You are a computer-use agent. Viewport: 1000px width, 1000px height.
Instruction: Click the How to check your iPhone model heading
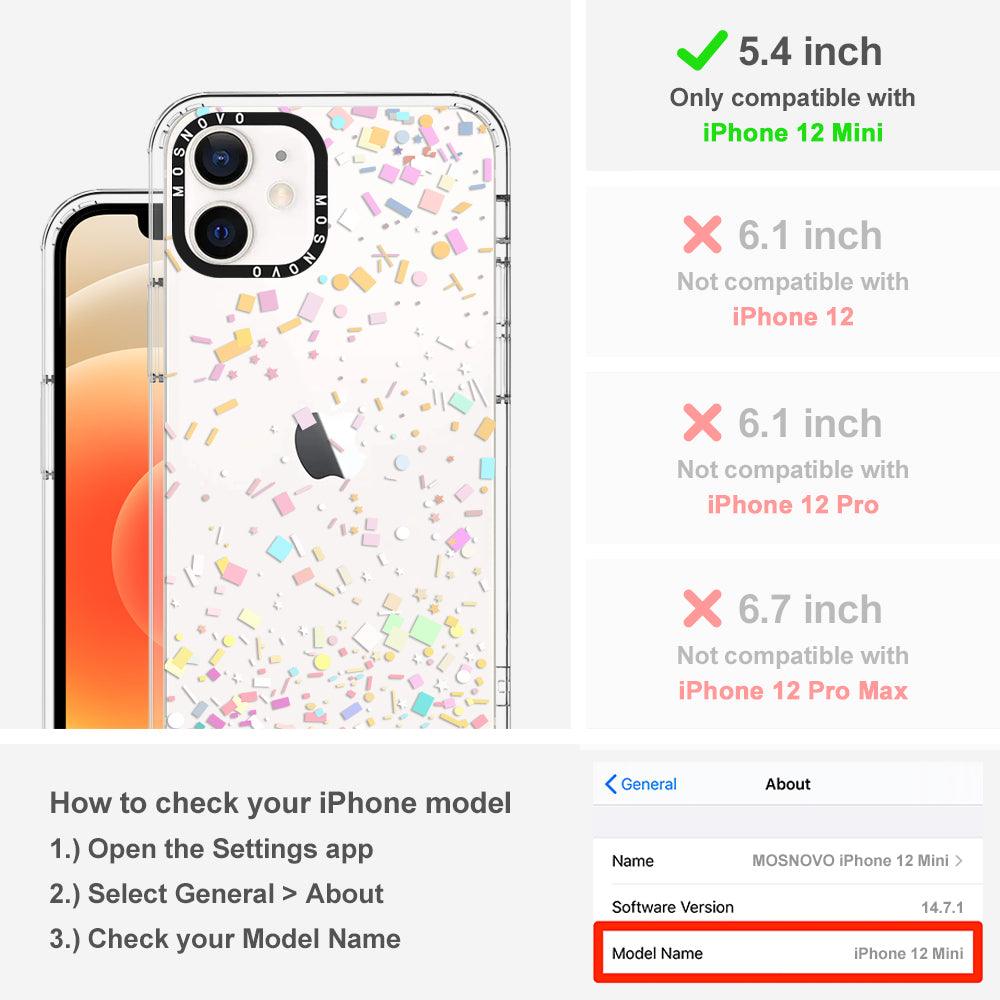tap(281, 803)
